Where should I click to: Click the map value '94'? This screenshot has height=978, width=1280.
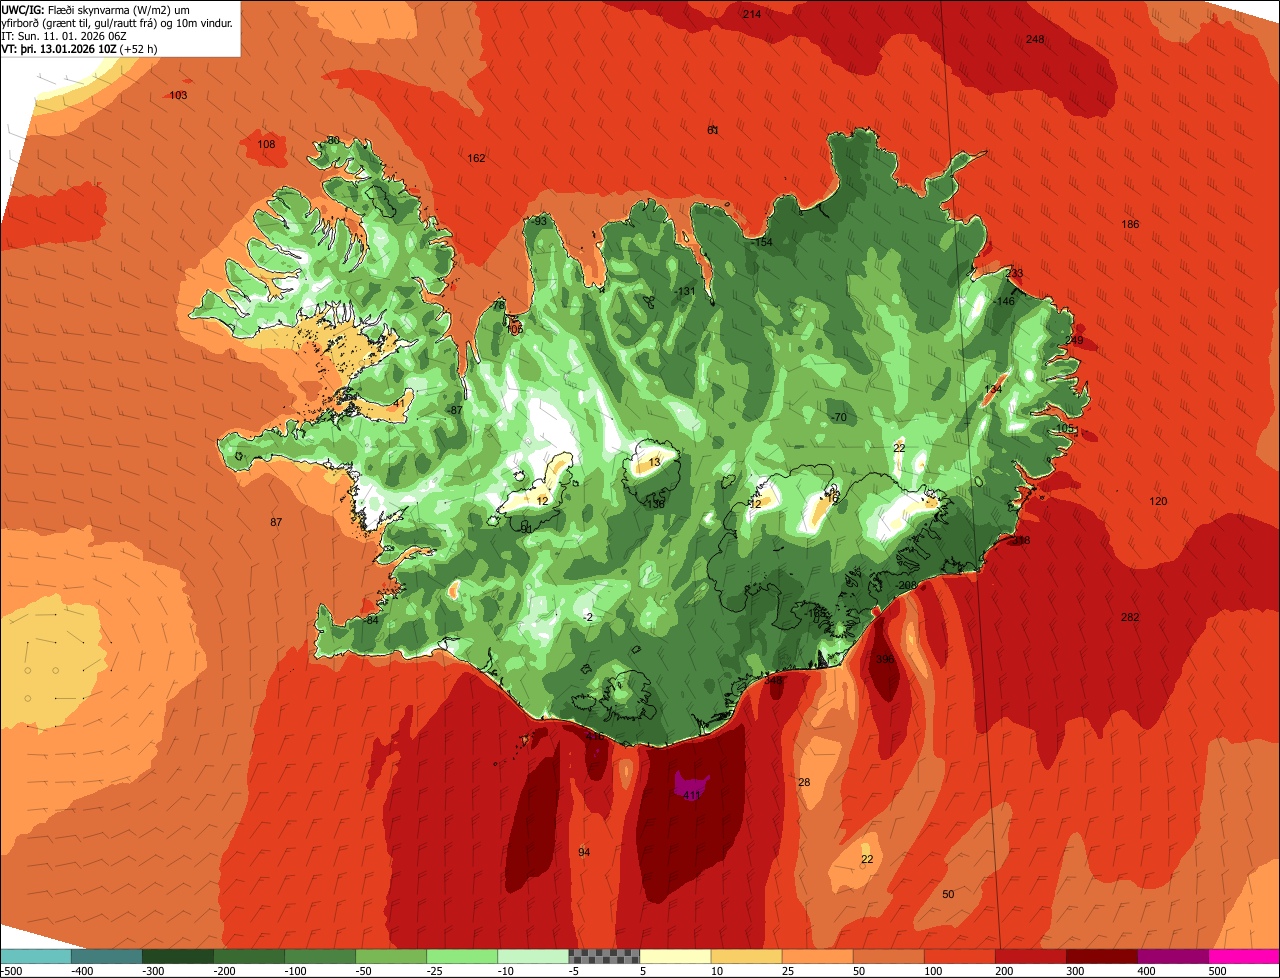[x=584, y=853]
